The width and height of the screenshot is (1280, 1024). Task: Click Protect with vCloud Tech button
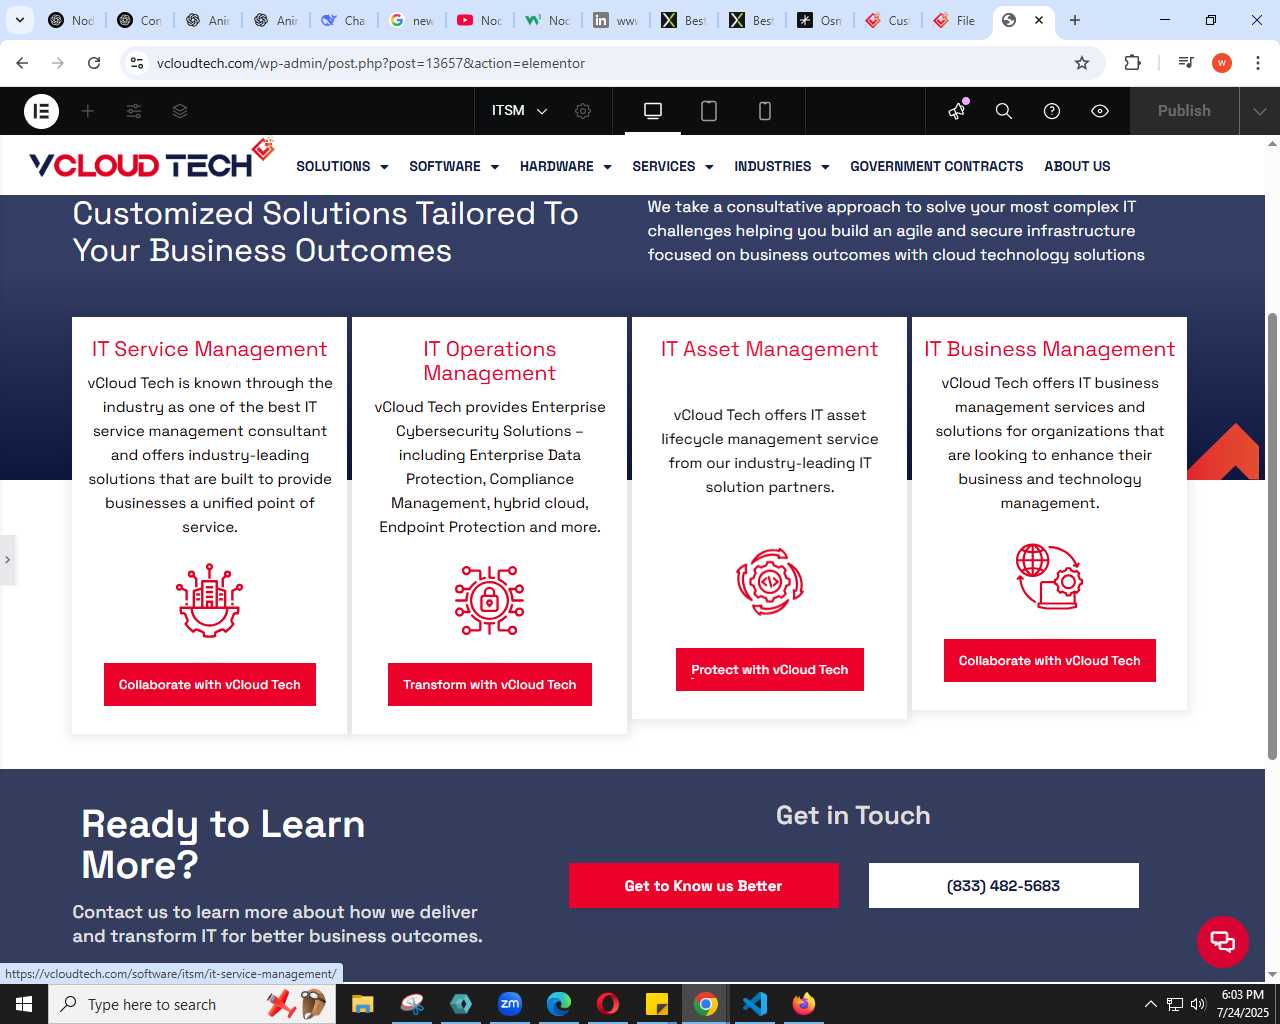[770, 670]
